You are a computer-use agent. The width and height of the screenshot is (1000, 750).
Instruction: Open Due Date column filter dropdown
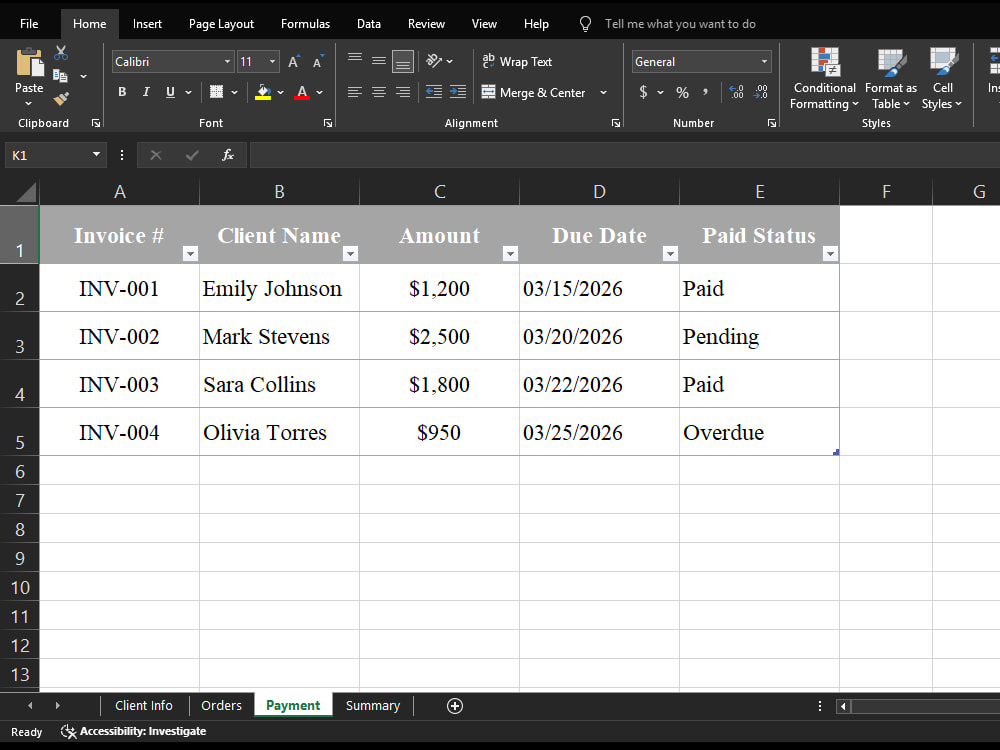click(x=670, y=254)
